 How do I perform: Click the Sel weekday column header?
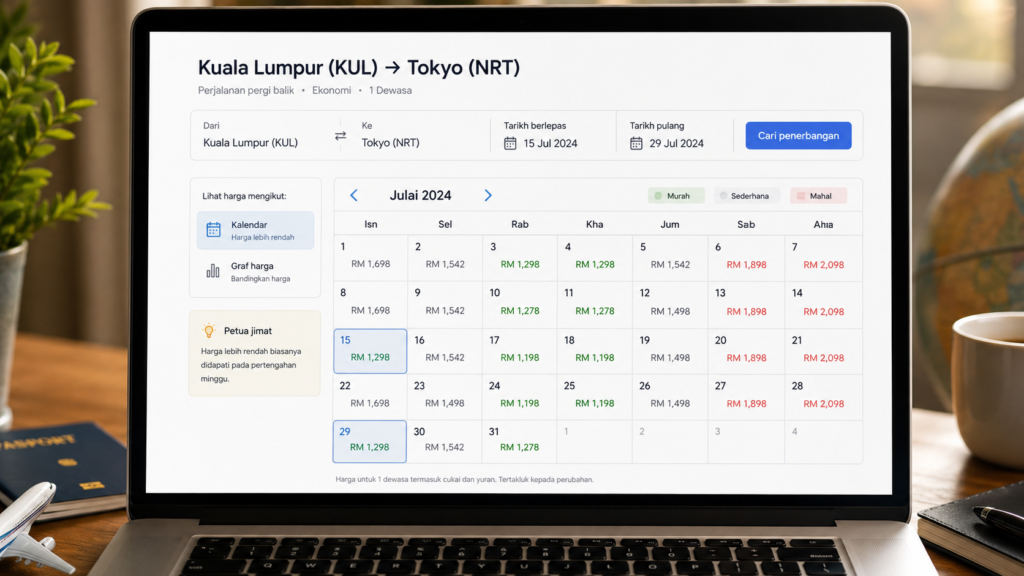445,224
